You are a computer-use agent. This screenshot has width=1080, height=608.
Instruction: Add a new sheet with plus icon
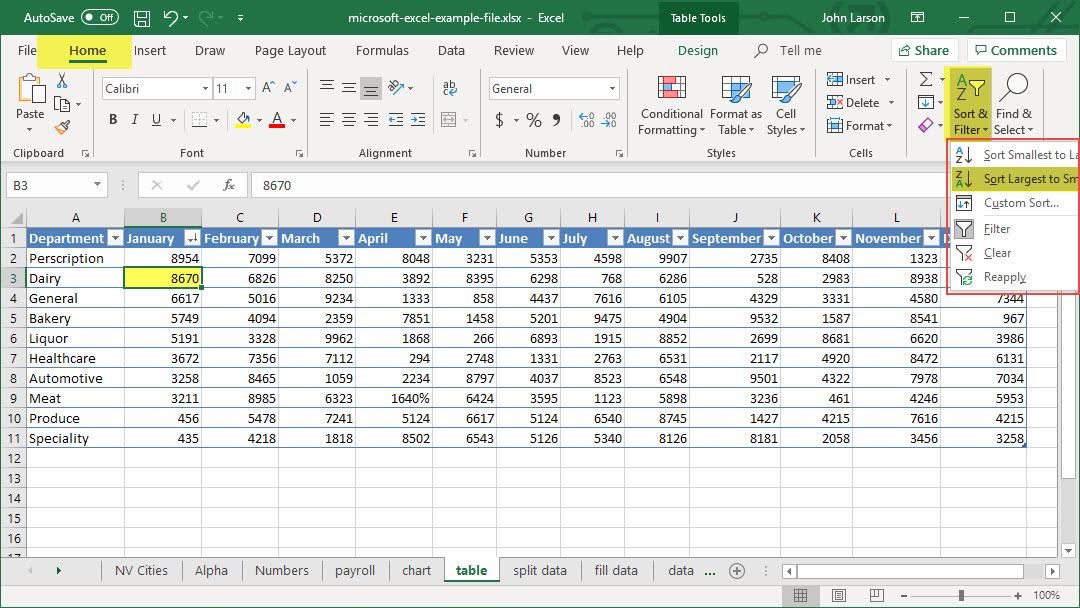(x=737, y=571)
